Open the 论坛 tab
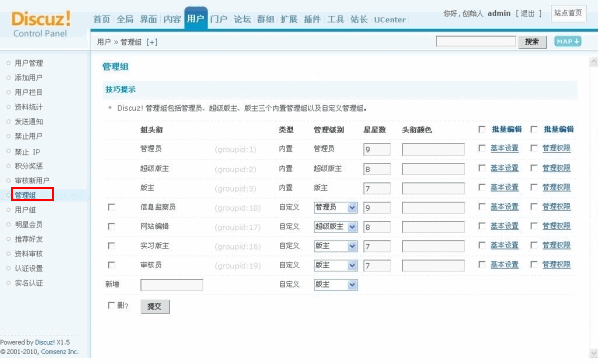This screenshot has height=364, width=598. [242, 19]
